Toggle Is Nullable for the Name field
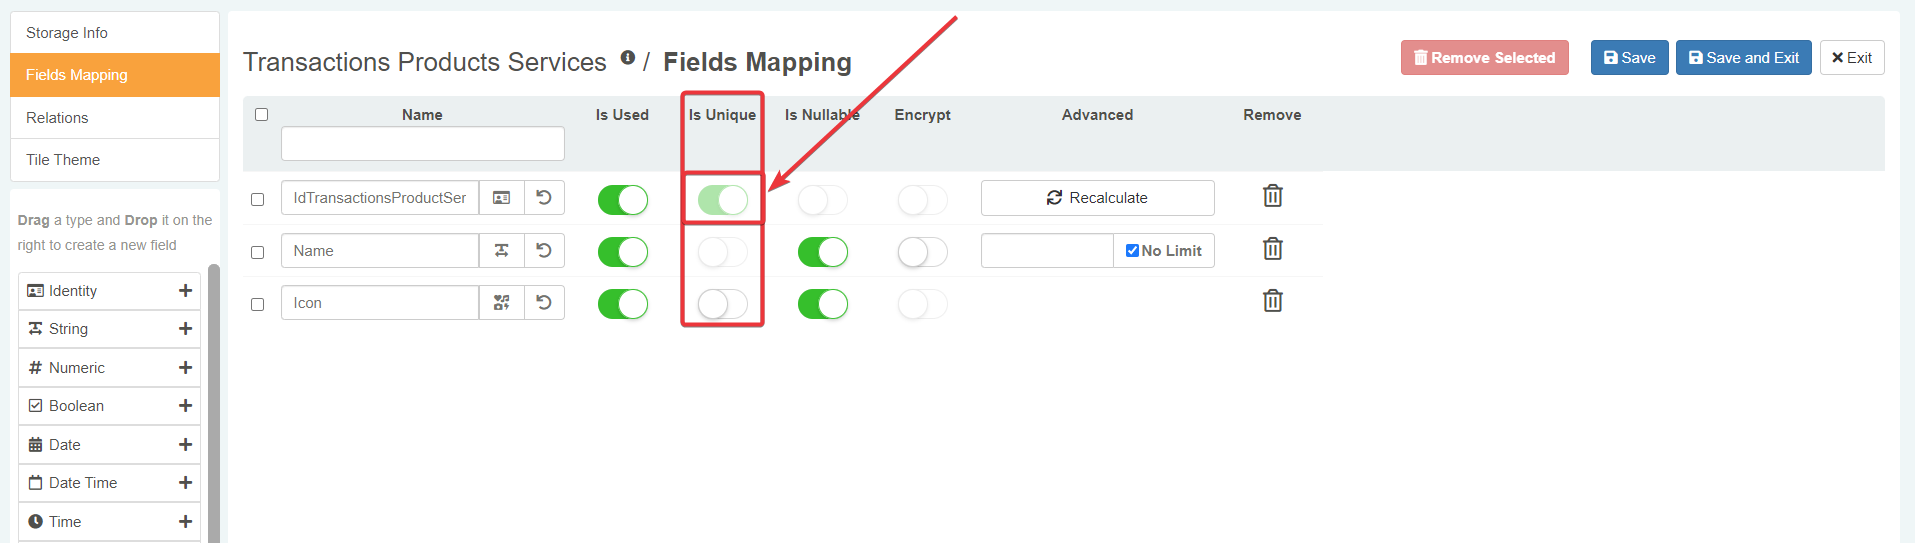This screenshot has width=1915, height=543. coord(822,252)
